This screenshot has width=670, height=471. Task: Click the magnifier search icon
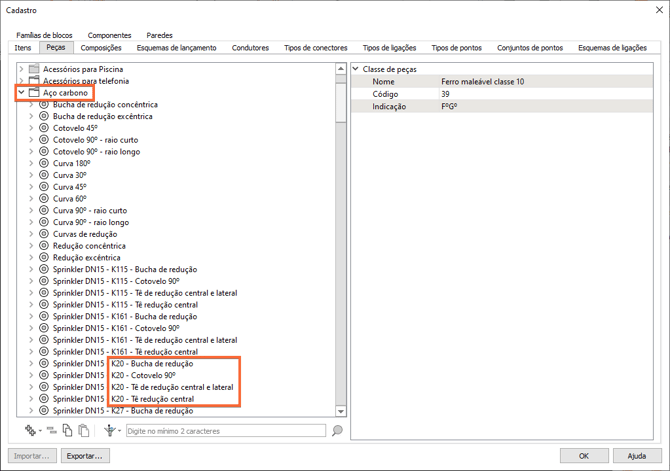[337, 431]
